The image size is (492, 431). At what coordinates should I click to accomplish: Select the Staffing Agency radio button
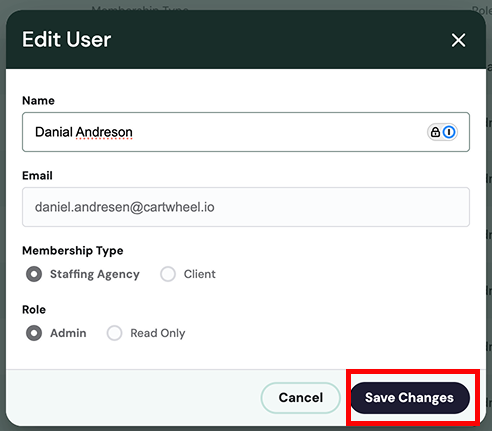pos(34,274)
